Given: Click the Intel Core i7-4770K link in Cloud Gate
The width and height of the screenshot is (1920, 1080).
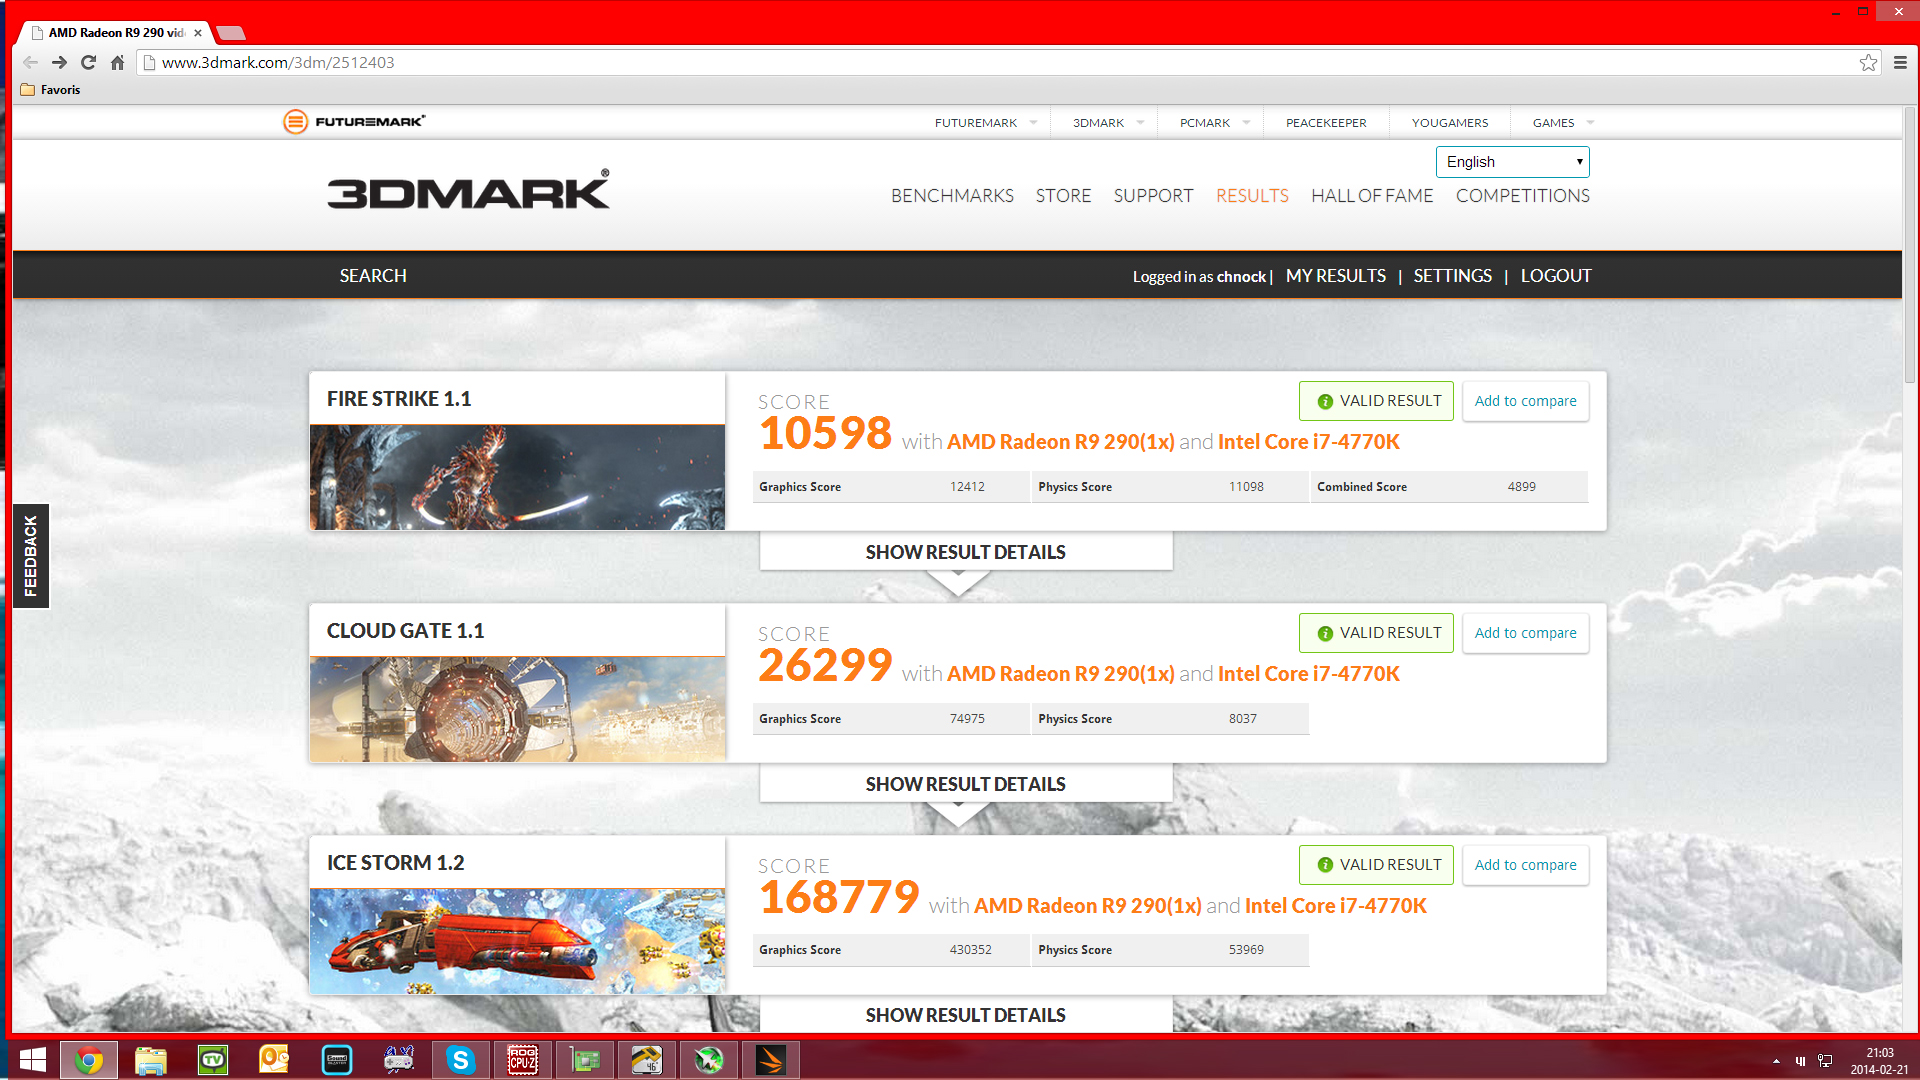Looking at the screenshot, I should pos(1308,674).
